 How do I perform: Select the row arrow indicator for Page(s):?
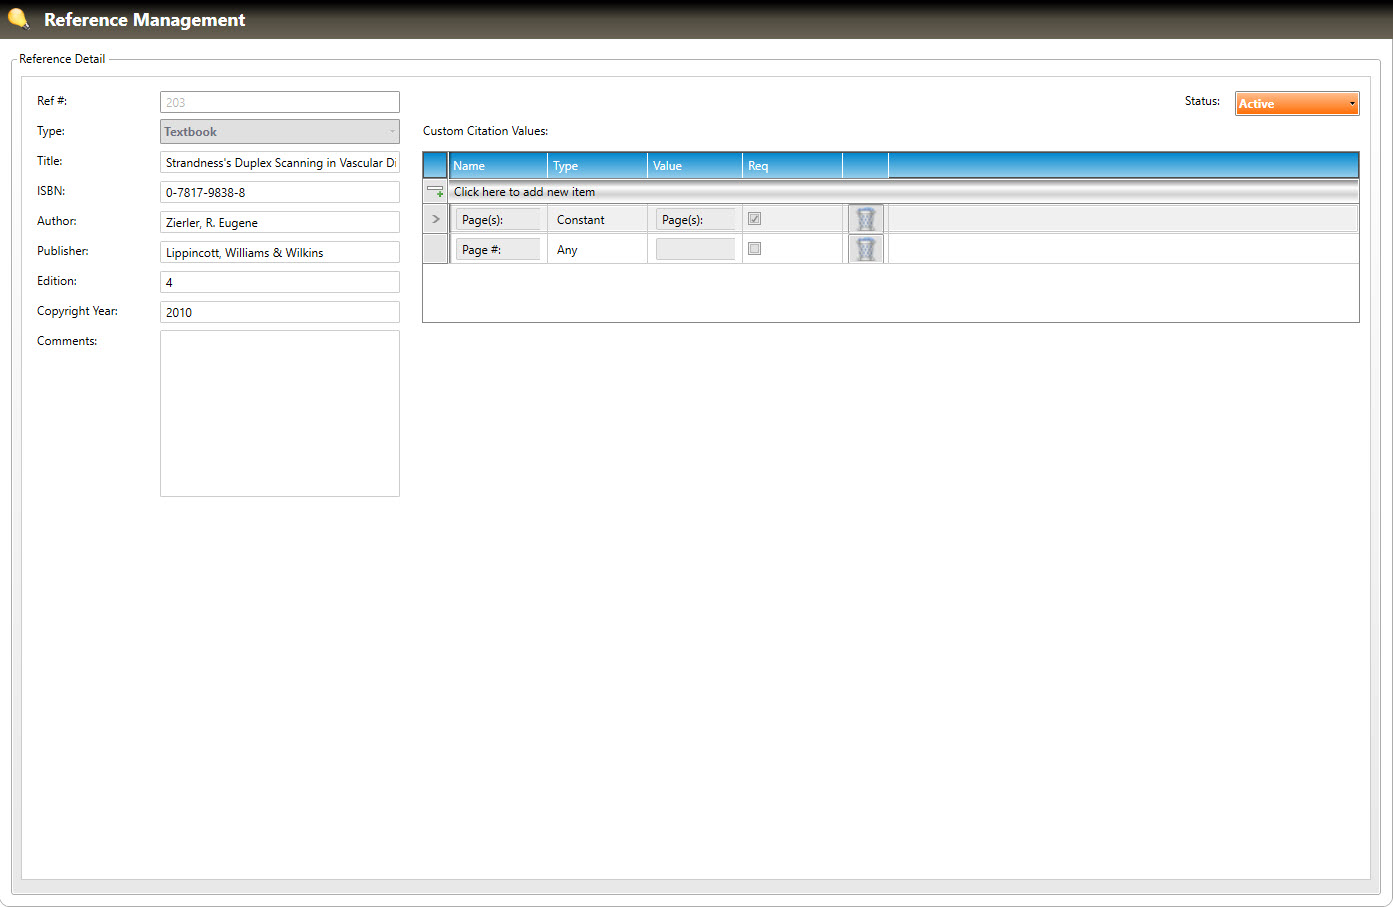click(436, 219)
